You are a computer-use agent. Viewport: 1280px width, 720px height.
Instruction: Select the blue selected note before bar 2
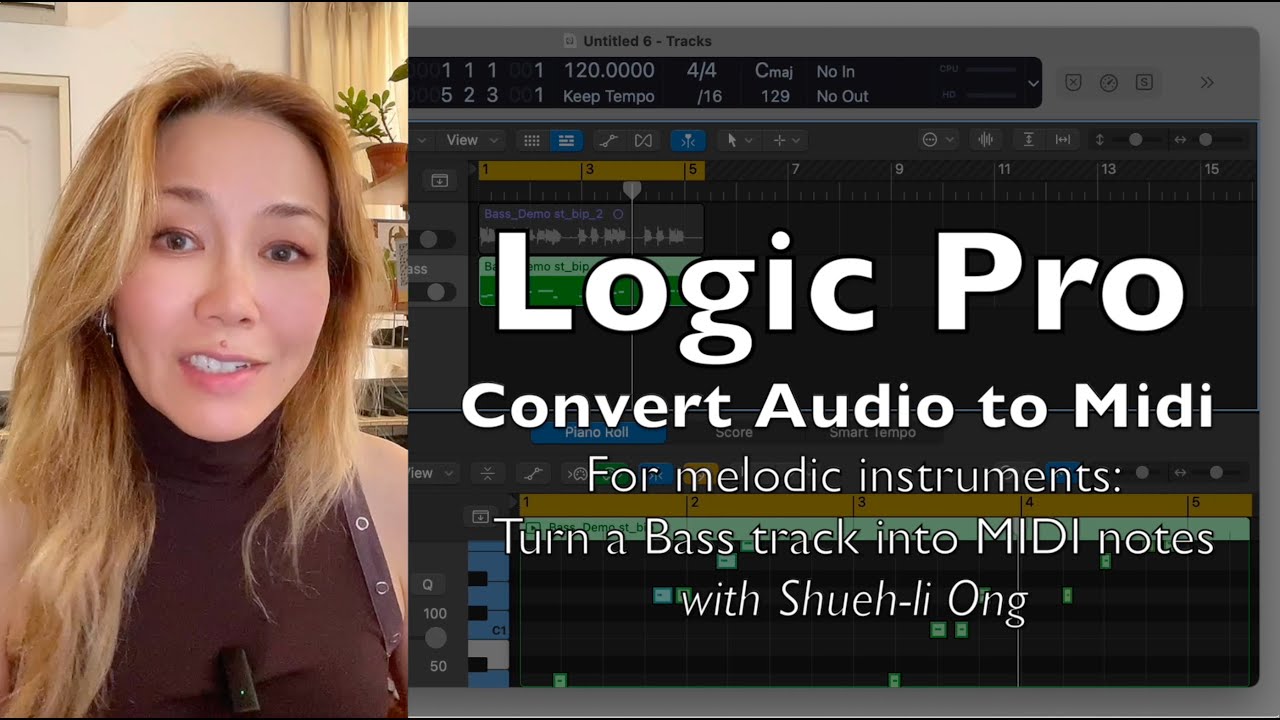pyautogui.click(x=662, y=595)
